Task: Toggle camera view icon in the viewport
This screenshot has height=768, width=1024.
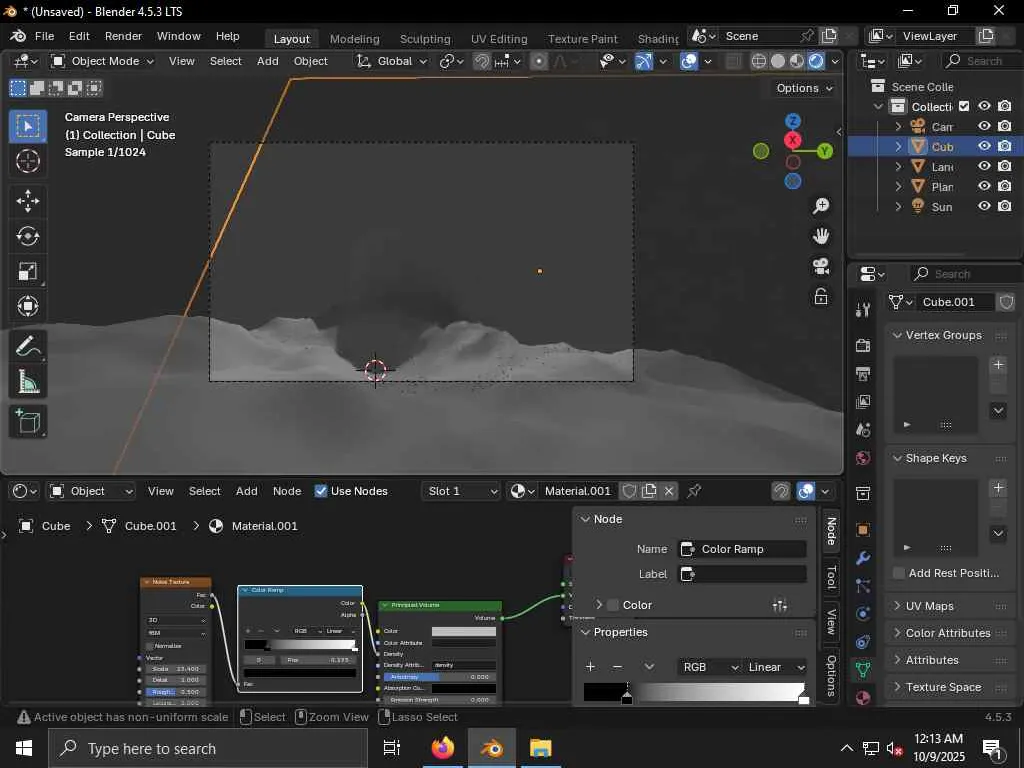Action: tap(821, 266)
